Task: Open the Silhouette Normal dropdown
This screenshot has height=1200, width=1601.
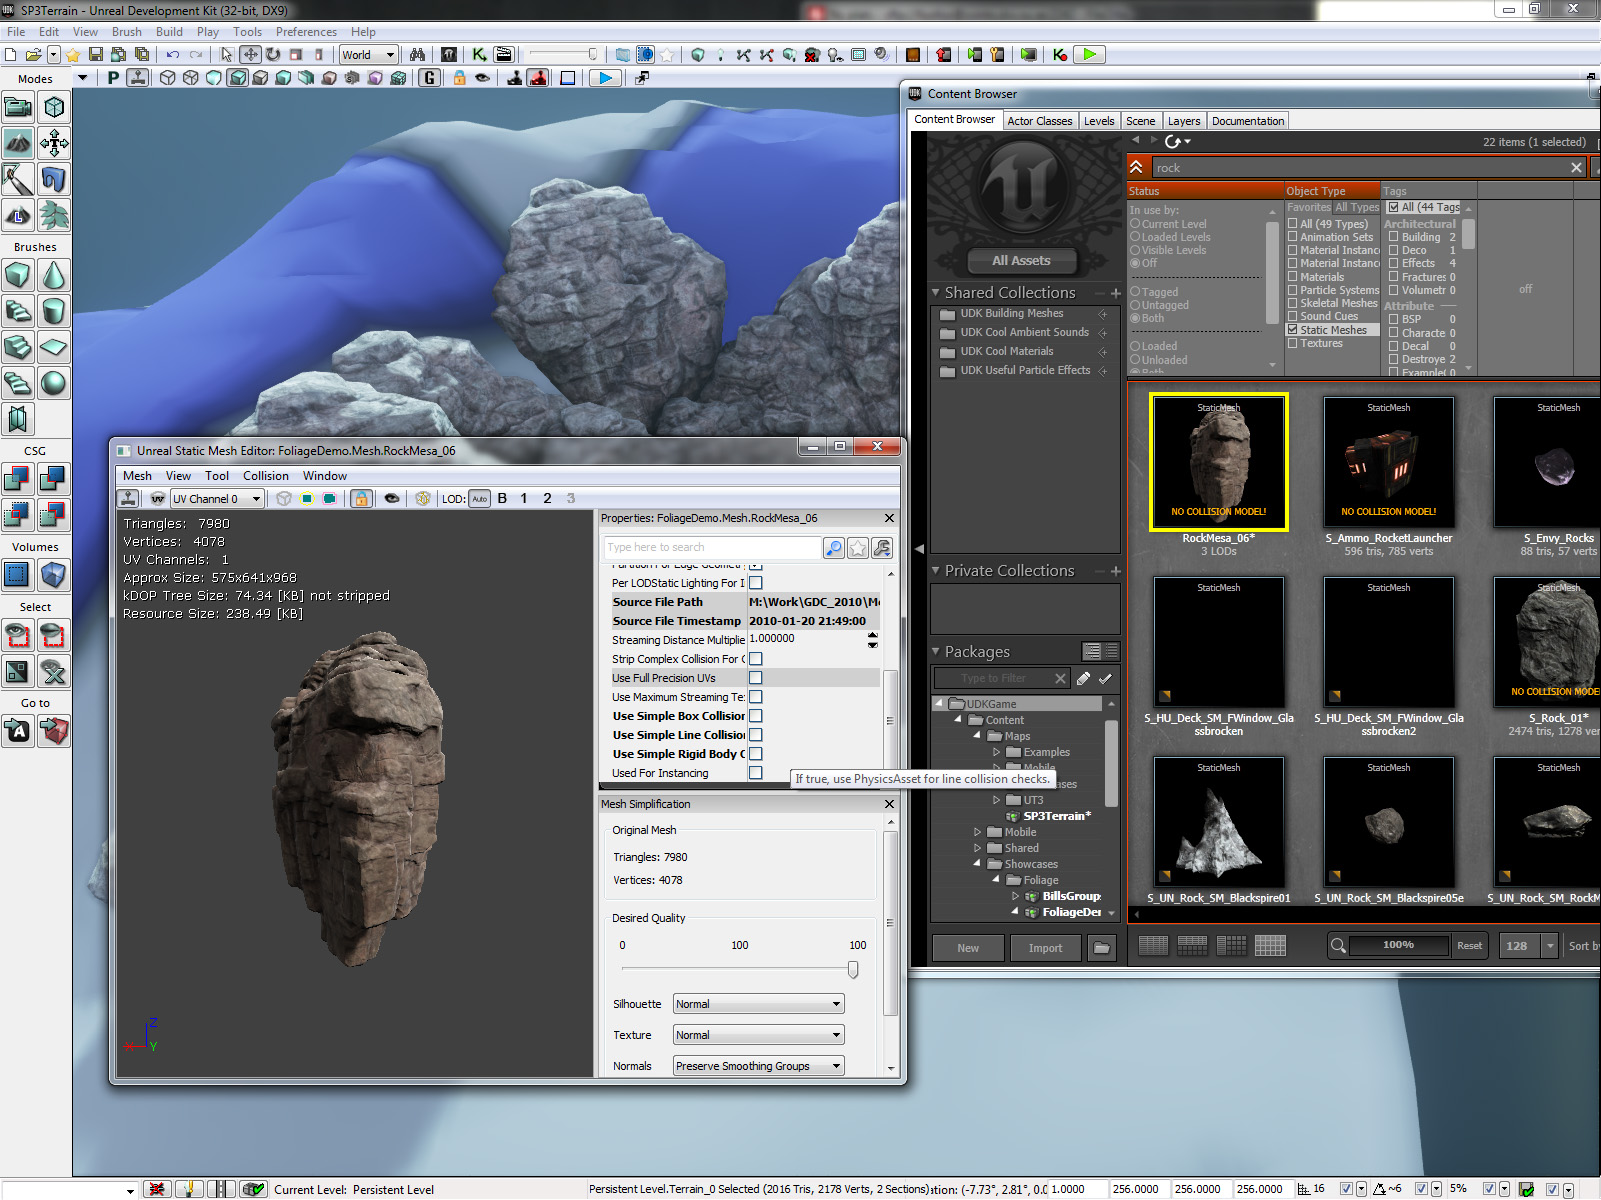Action: tap(759, 1004)
